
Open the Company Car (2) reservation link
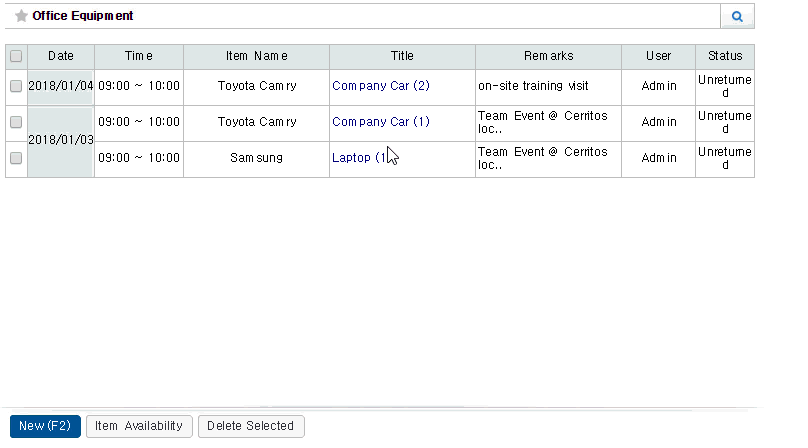click(x=381, y=86)
